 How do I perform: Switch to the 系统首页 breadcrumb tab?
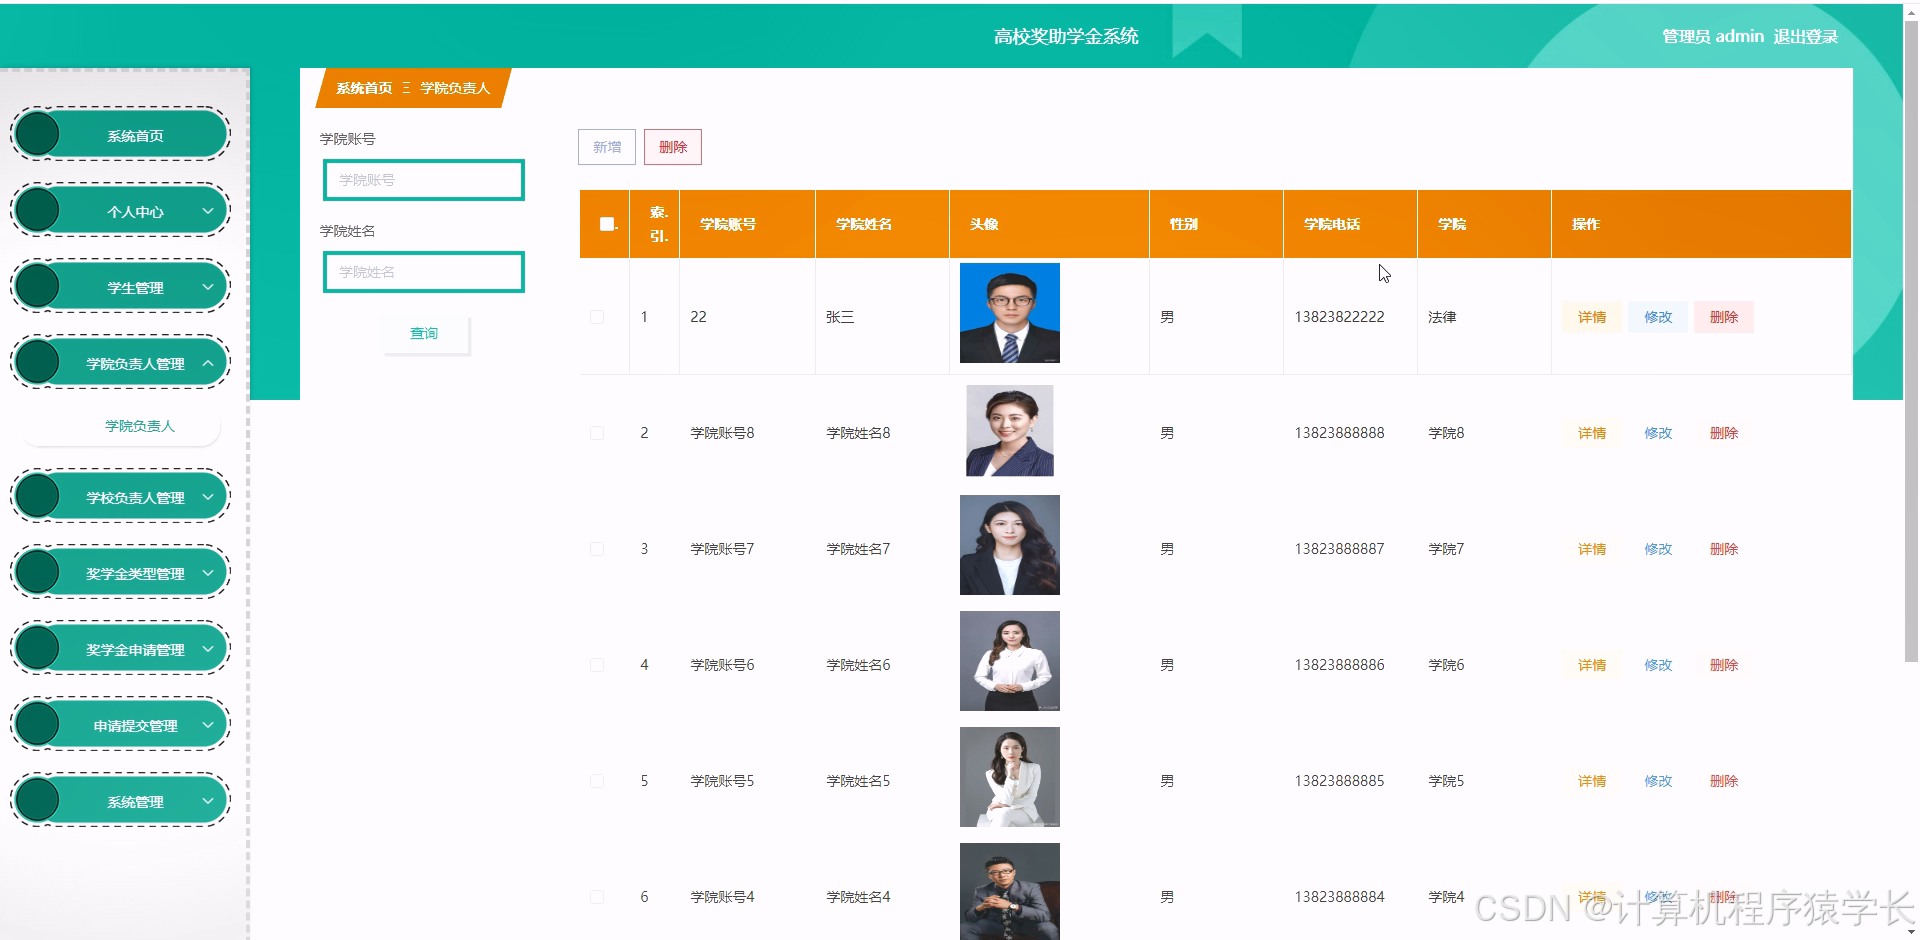click(x=365, y=88)
